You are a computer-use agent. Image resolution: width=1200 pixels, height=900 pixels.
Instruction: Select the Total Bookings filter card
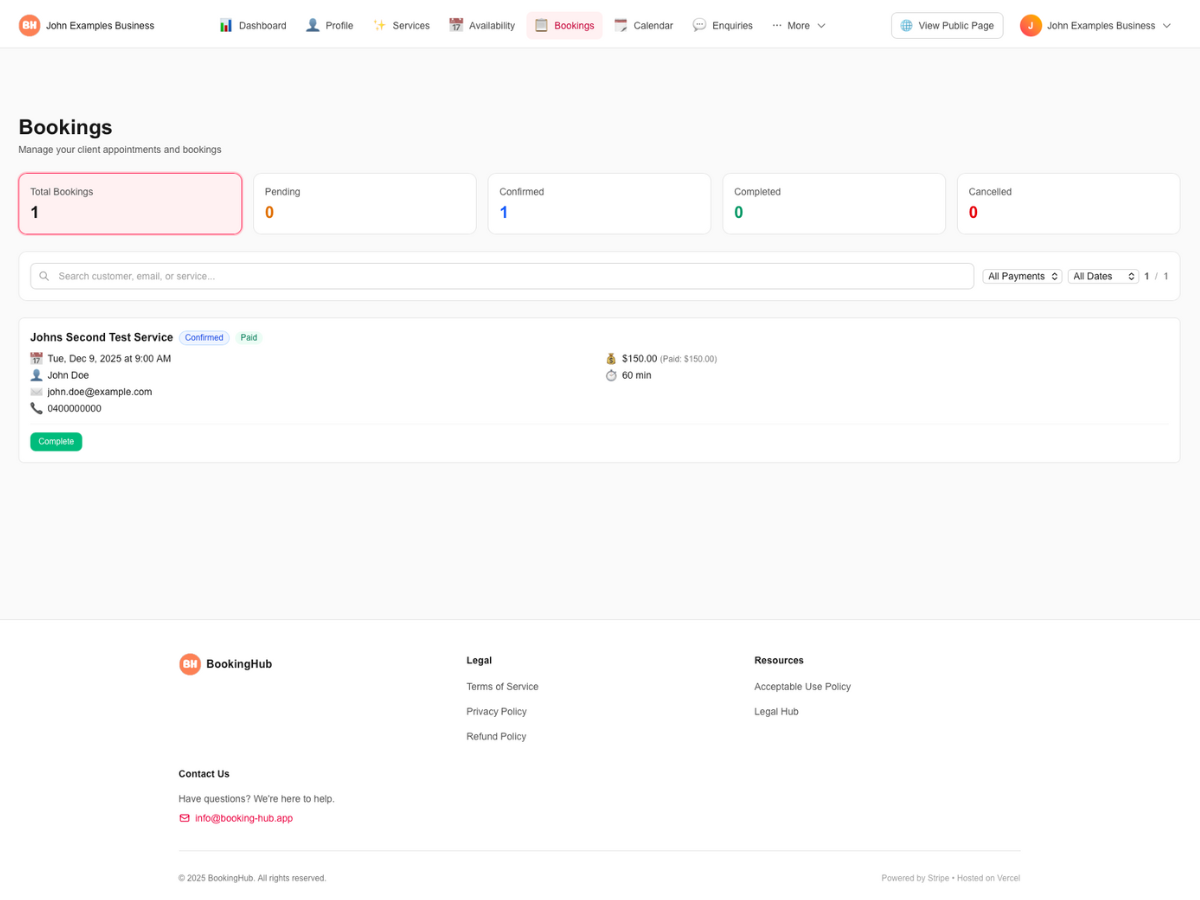(129, 203)
